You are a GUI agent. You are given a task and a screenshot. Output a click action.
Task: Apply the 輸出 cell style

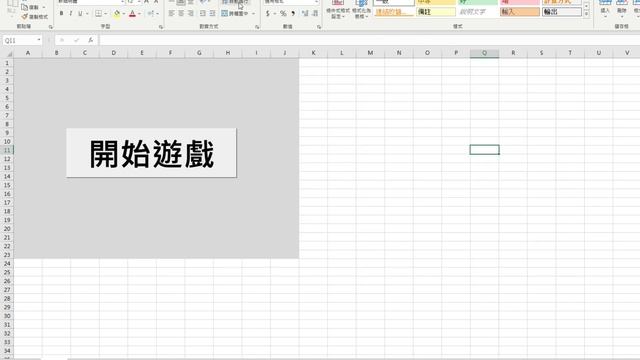click(x=562, y=12)
